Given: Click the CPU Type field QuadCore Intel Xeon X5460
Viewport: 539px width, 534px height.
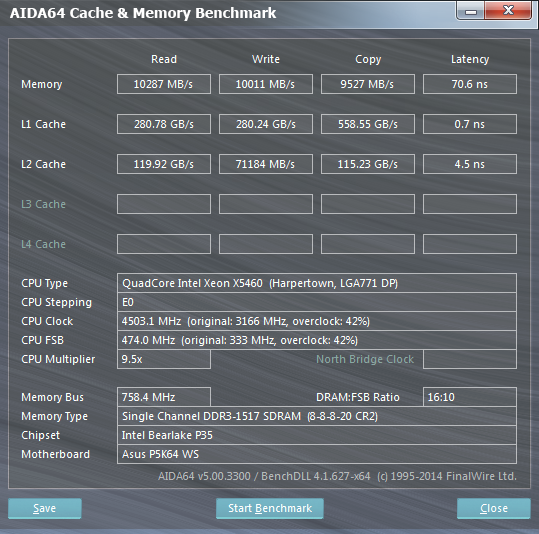Looking at the screenshot, I should 317,283.
